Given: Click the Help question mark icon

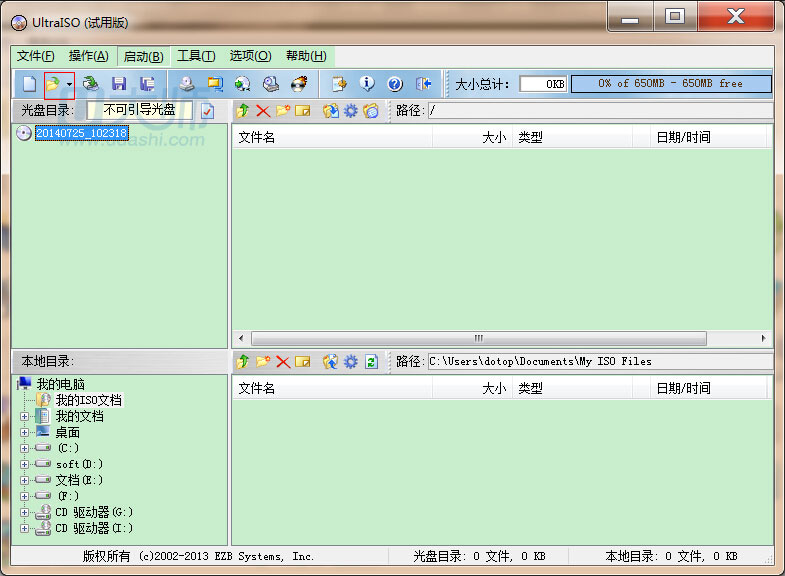Looking at the screenshot, I should coord(395,84).
